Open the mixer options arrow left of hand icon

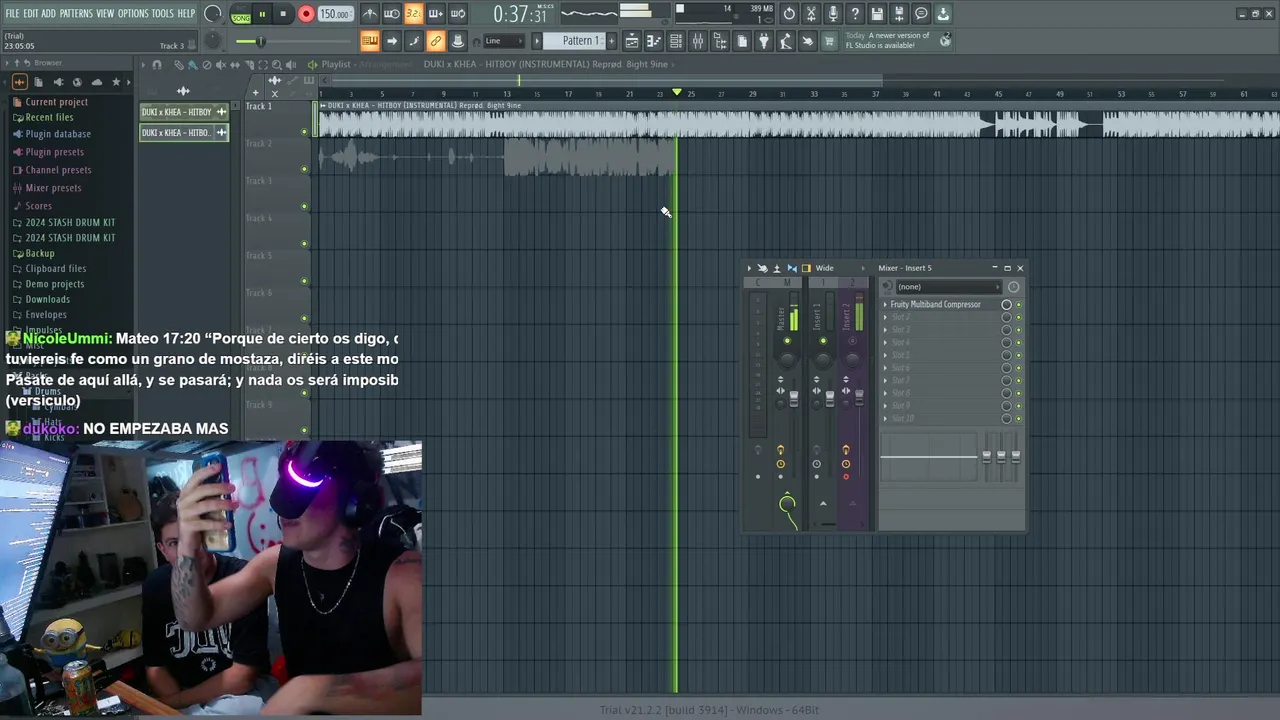pyautogui.click(x=749, y=268)
